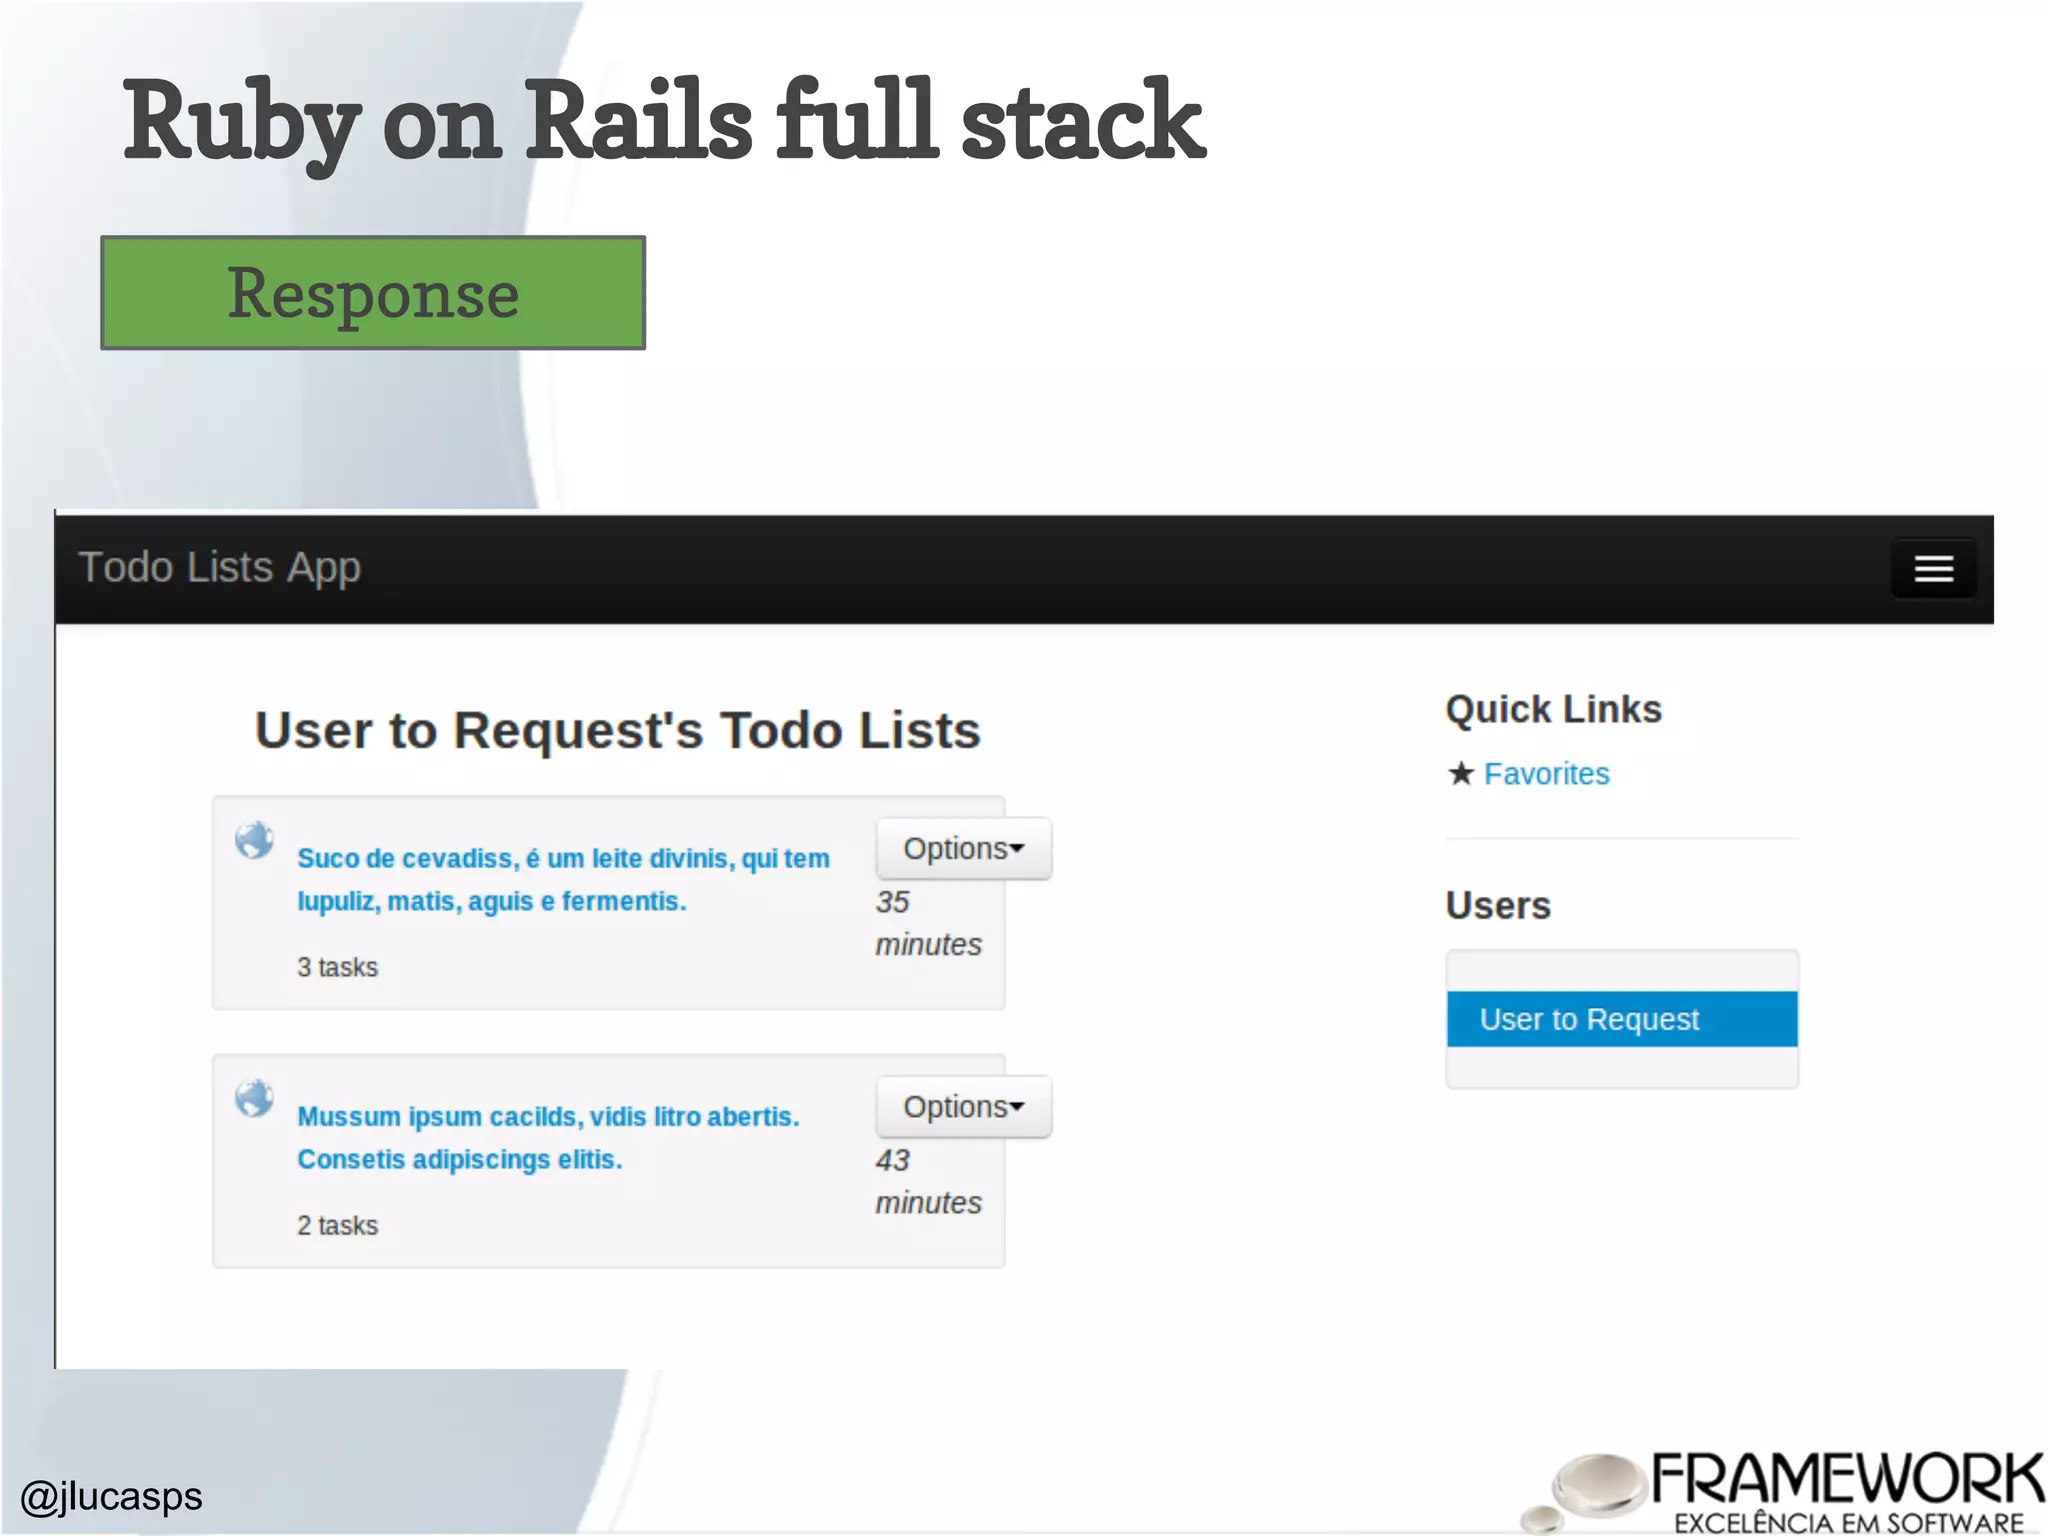The image size is (2048, 1536).
Task: Click the User to Request's Todo Lists heading
Action: coord(617,729)
